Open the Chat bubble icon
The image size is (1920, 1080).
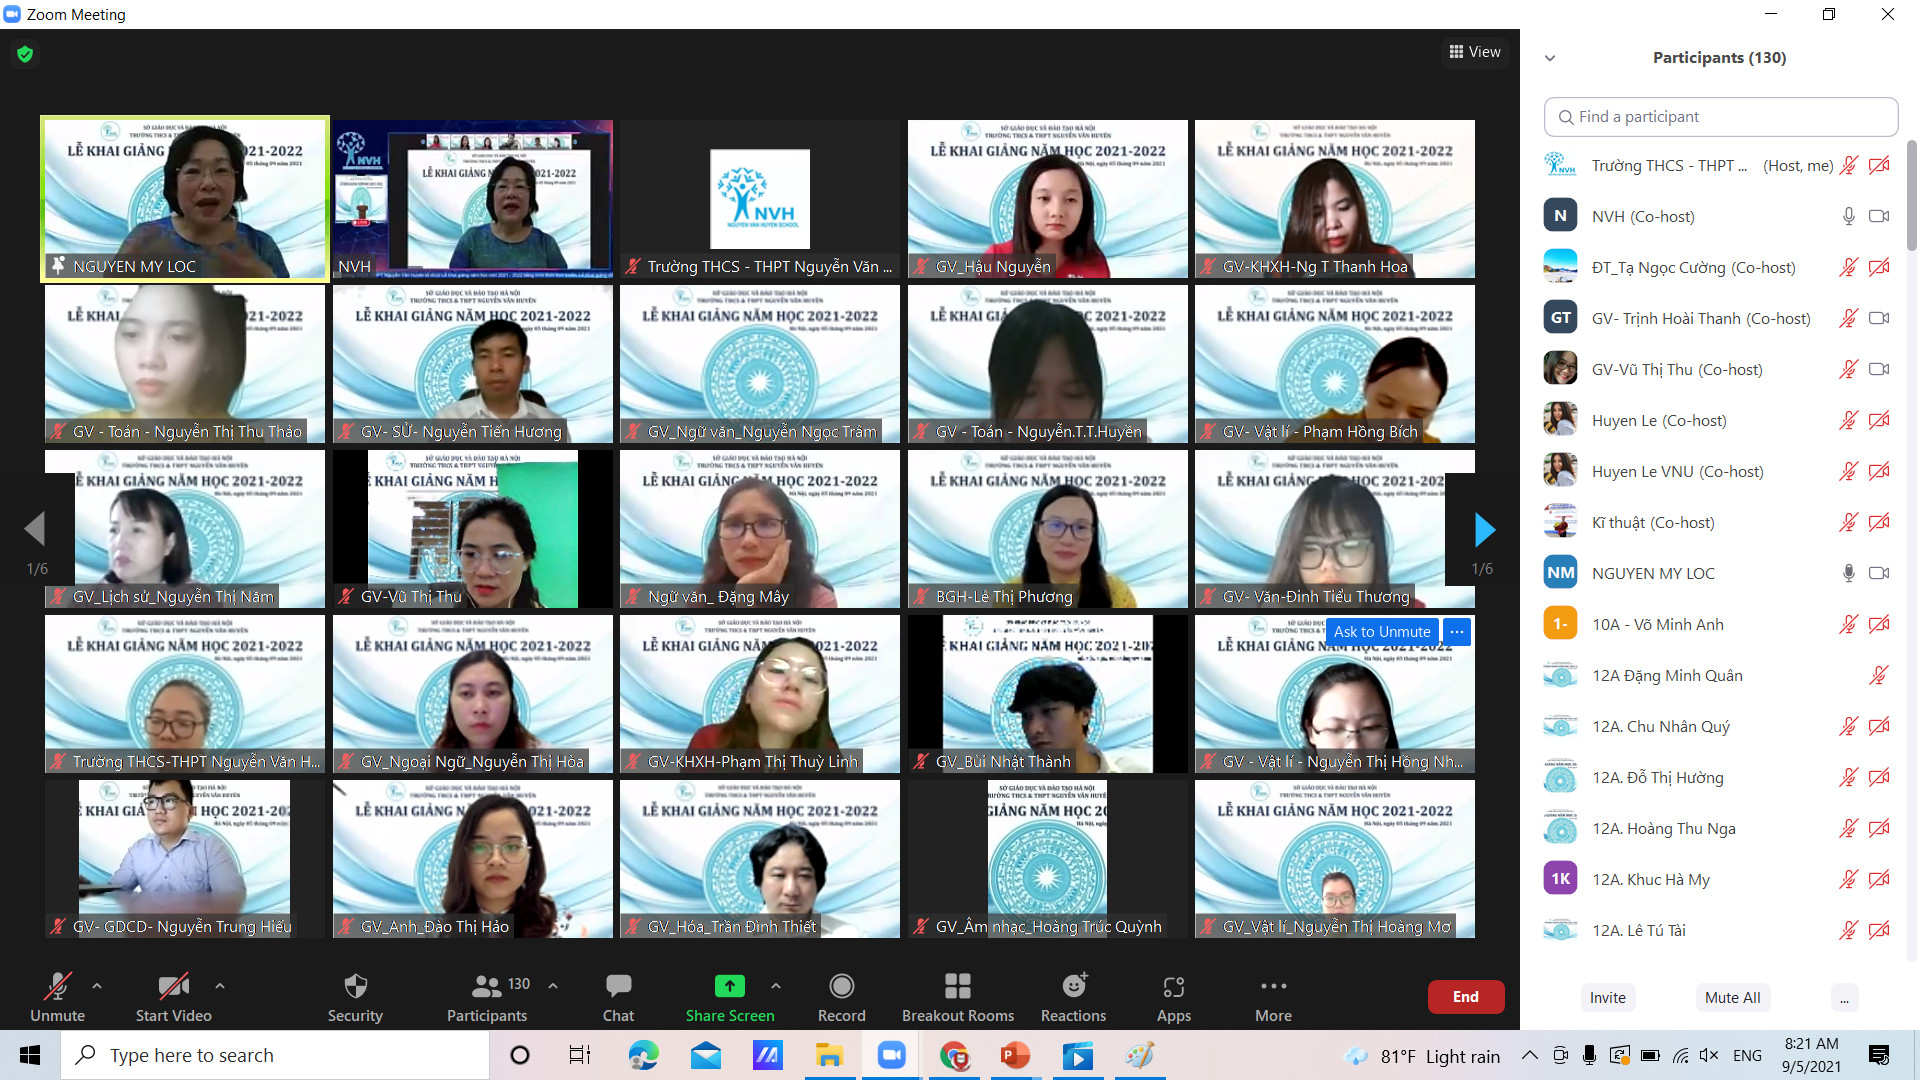[618, 986]
